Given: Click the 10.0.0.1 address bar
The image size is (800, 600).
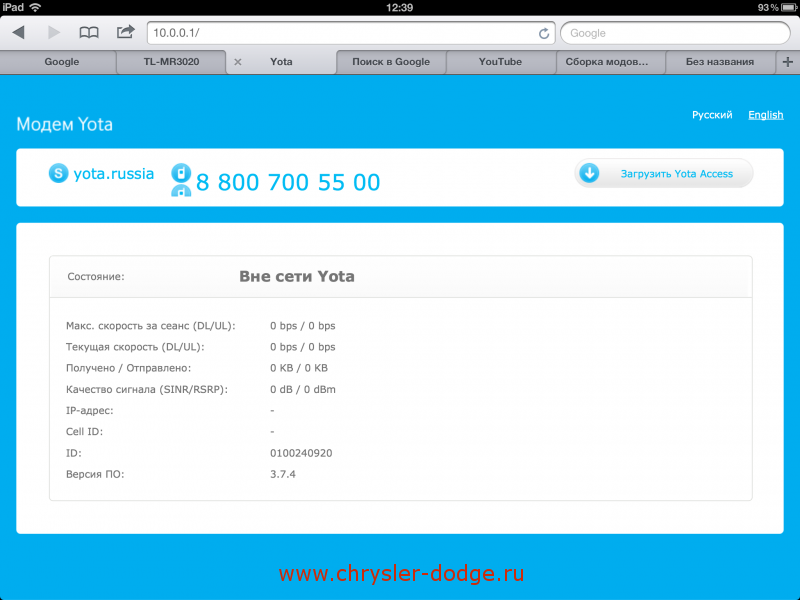Looking at the screenshot, I should 351,33.
